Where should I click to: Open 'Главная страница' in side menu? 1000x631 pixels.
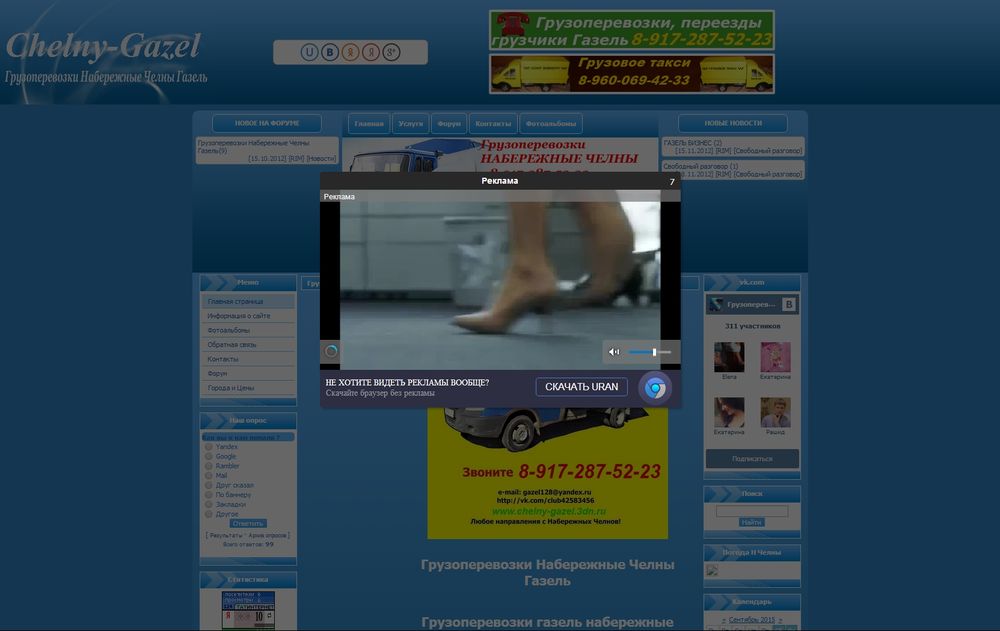click(248, 301)
